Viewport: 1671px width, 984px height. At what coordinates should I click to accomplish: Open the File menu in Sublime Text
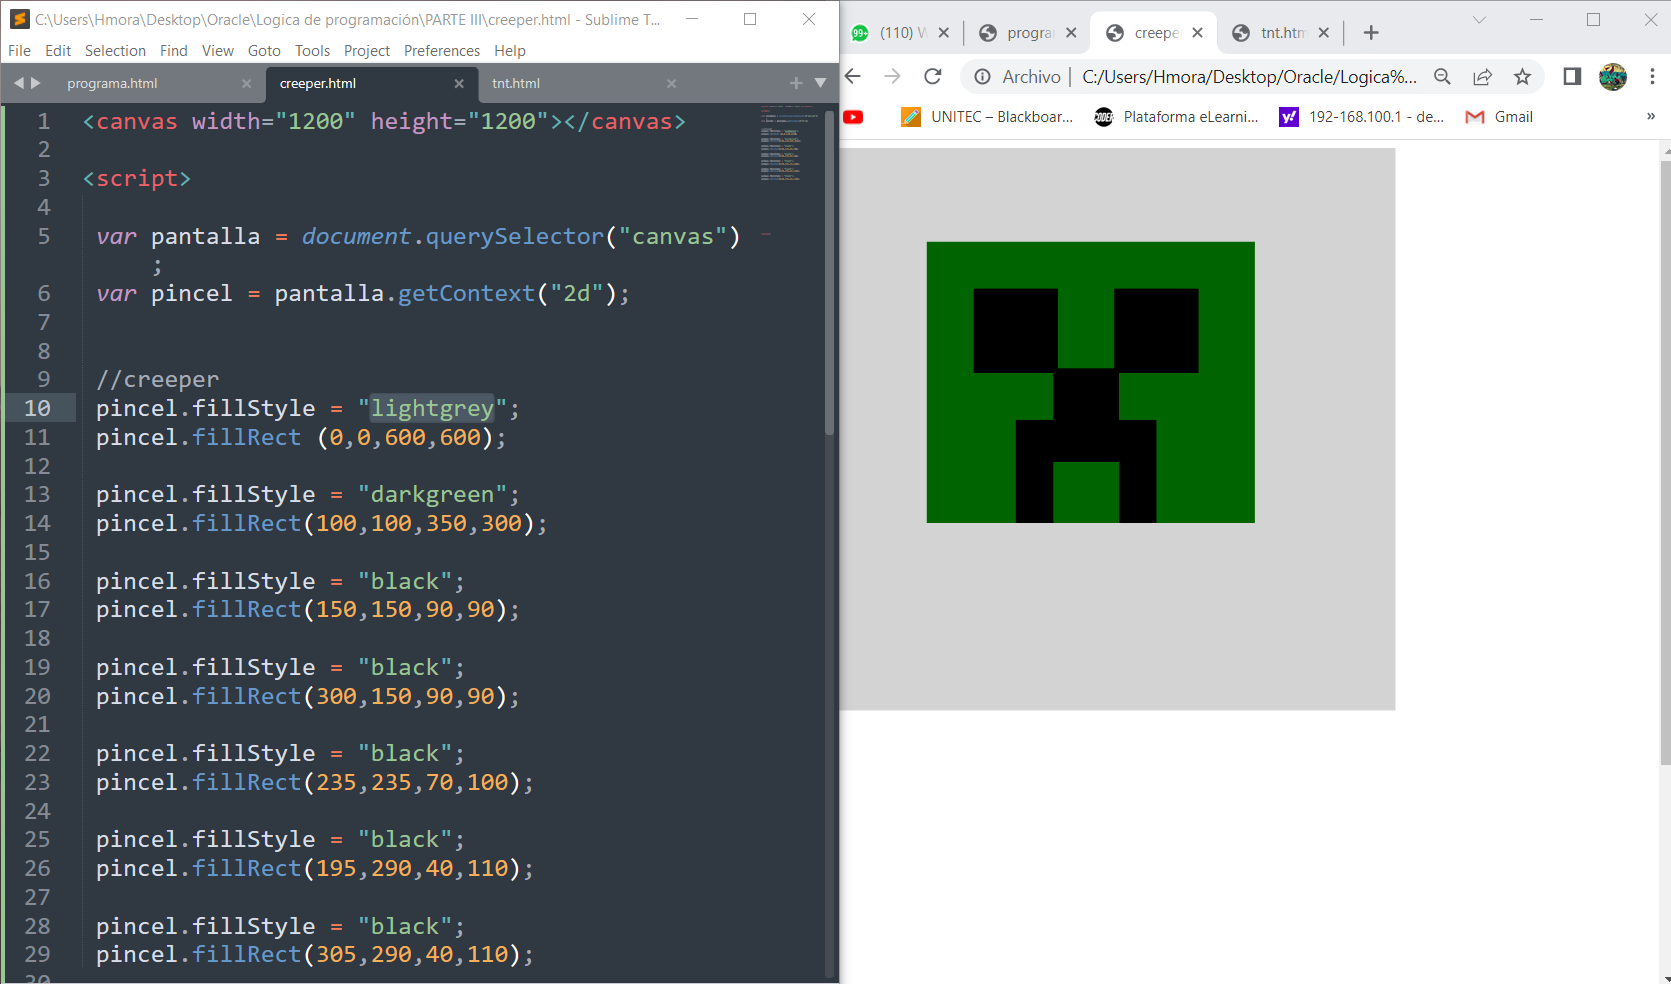(x=19, y=51)
